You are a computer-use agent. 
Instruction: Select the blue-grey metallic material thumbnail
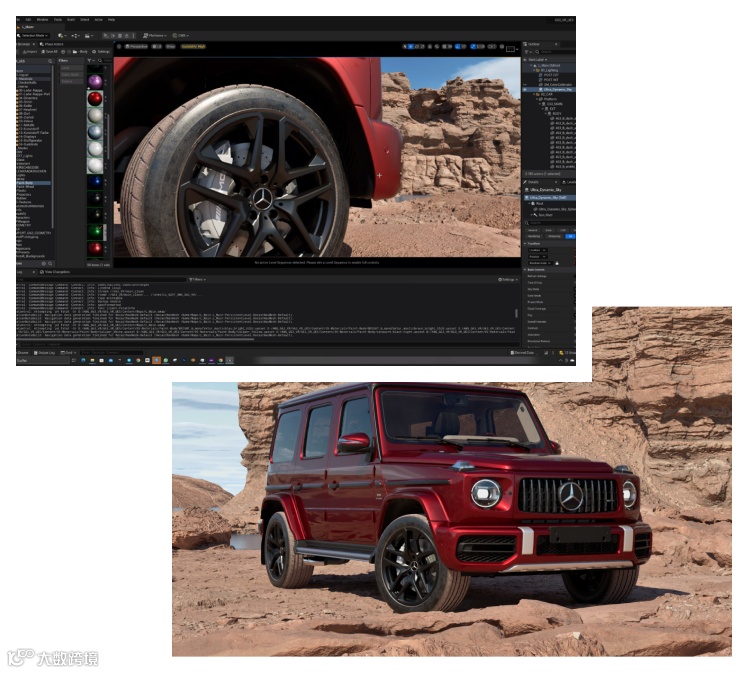click(x=95, y=132)
